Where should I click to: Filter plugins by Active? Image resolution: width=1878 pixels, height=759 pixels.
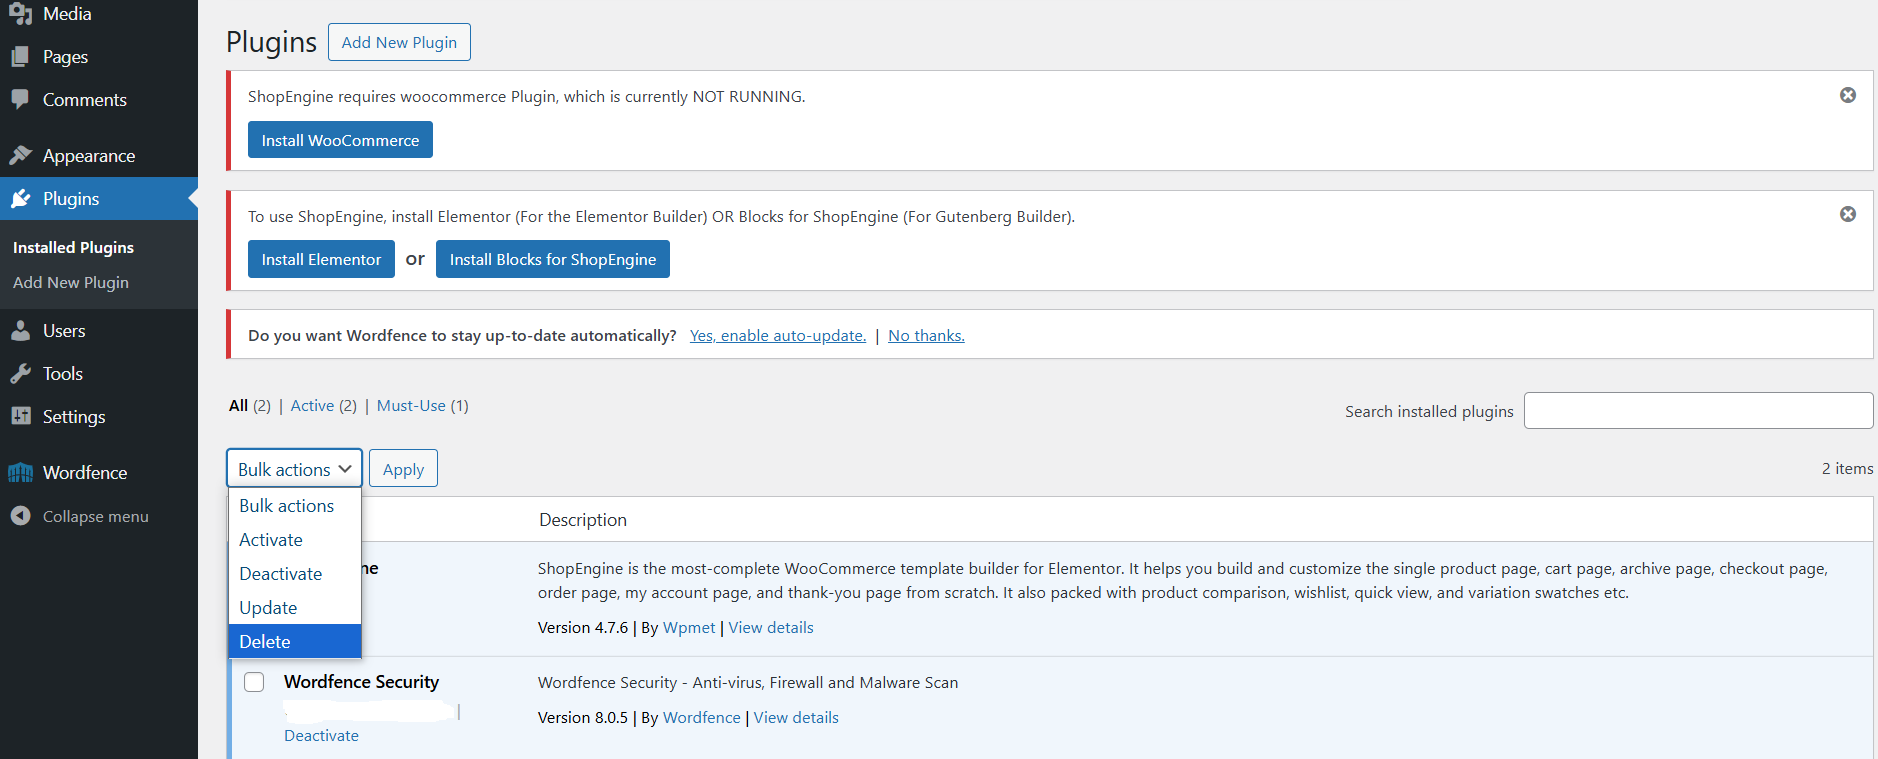[312, 405]
